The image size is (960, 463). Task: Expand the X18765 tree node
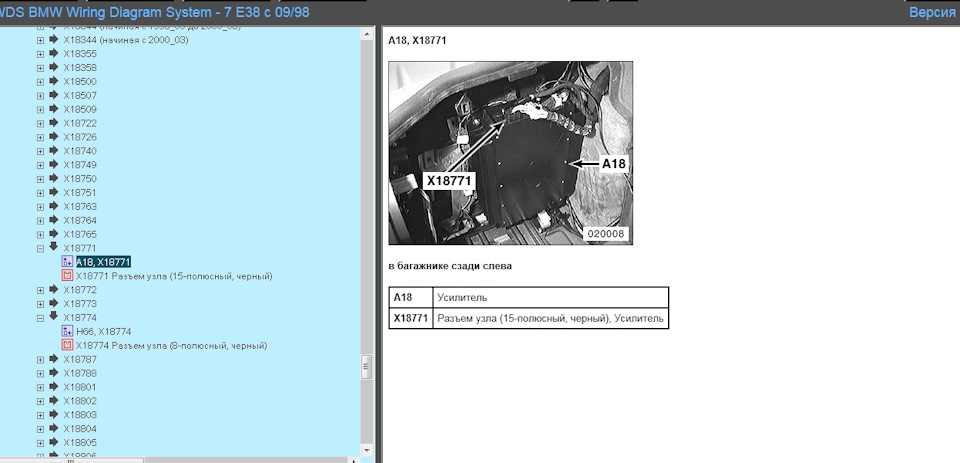tap(40, 235)
